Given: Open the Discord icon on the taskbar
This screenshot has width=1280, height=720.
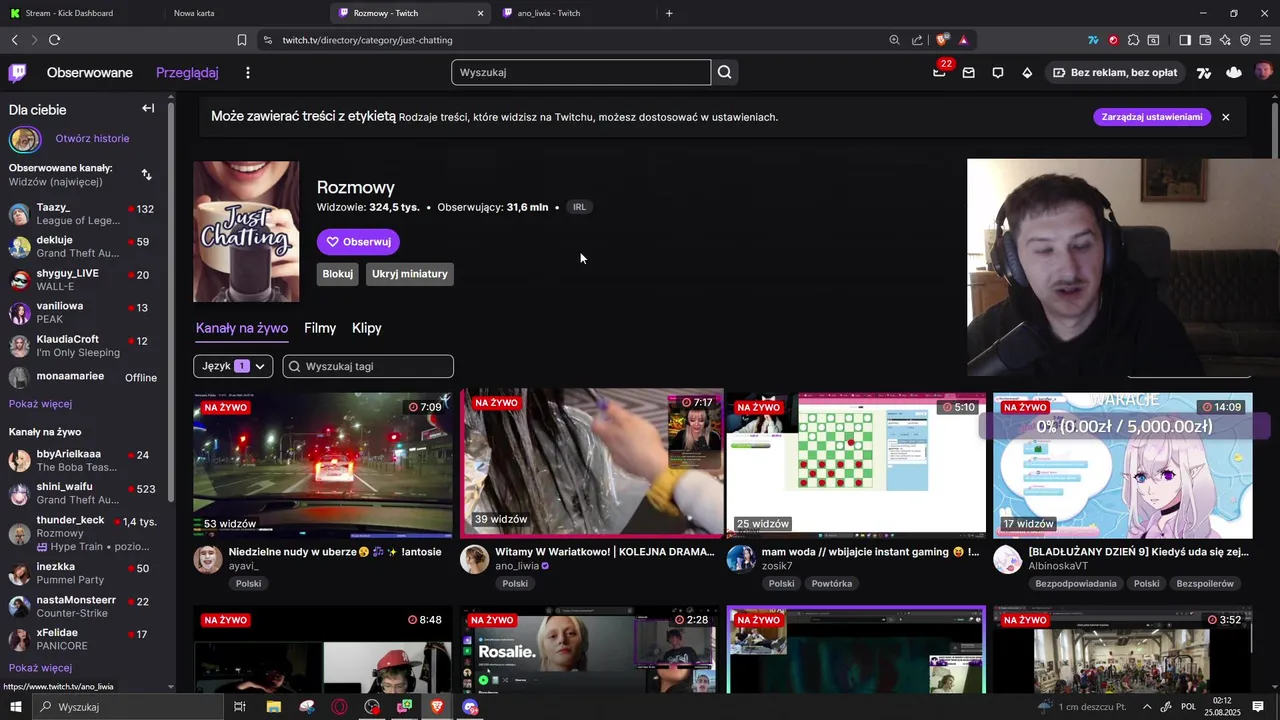Looking at the screenshot, I should pyautogui.click(x=471, y=707).
